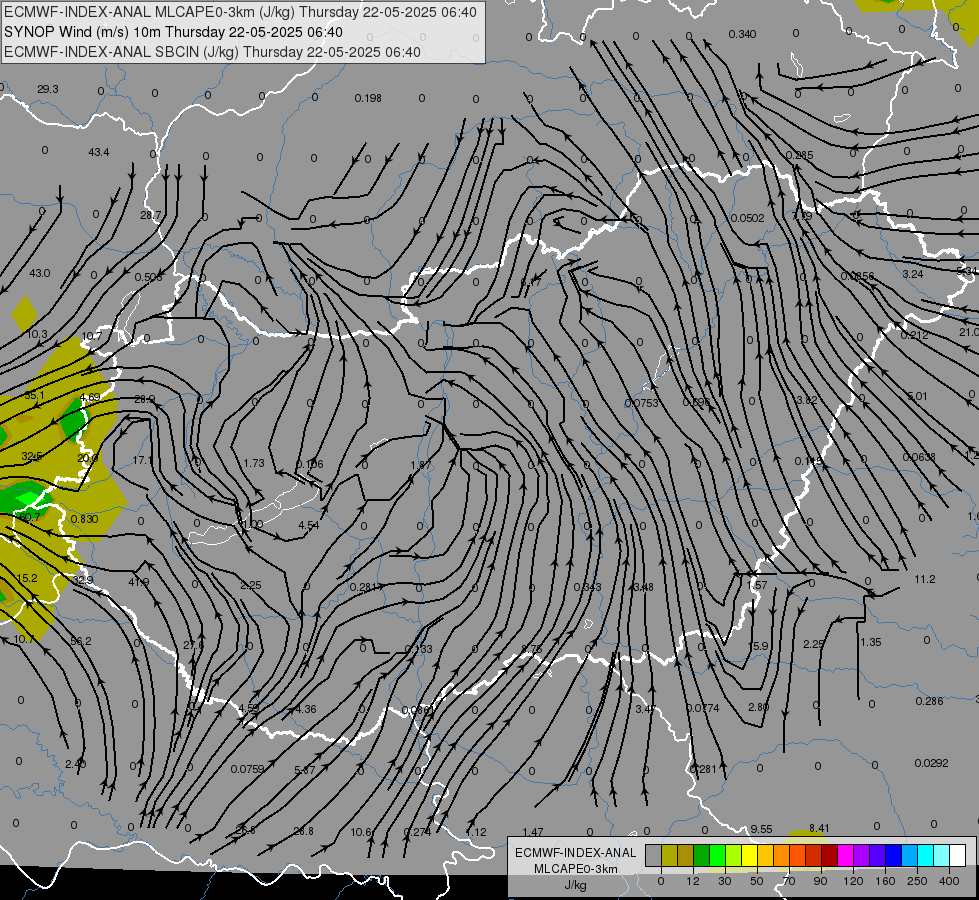Click the map value '32.5'
979x900 pixels.
coord(32,456)
